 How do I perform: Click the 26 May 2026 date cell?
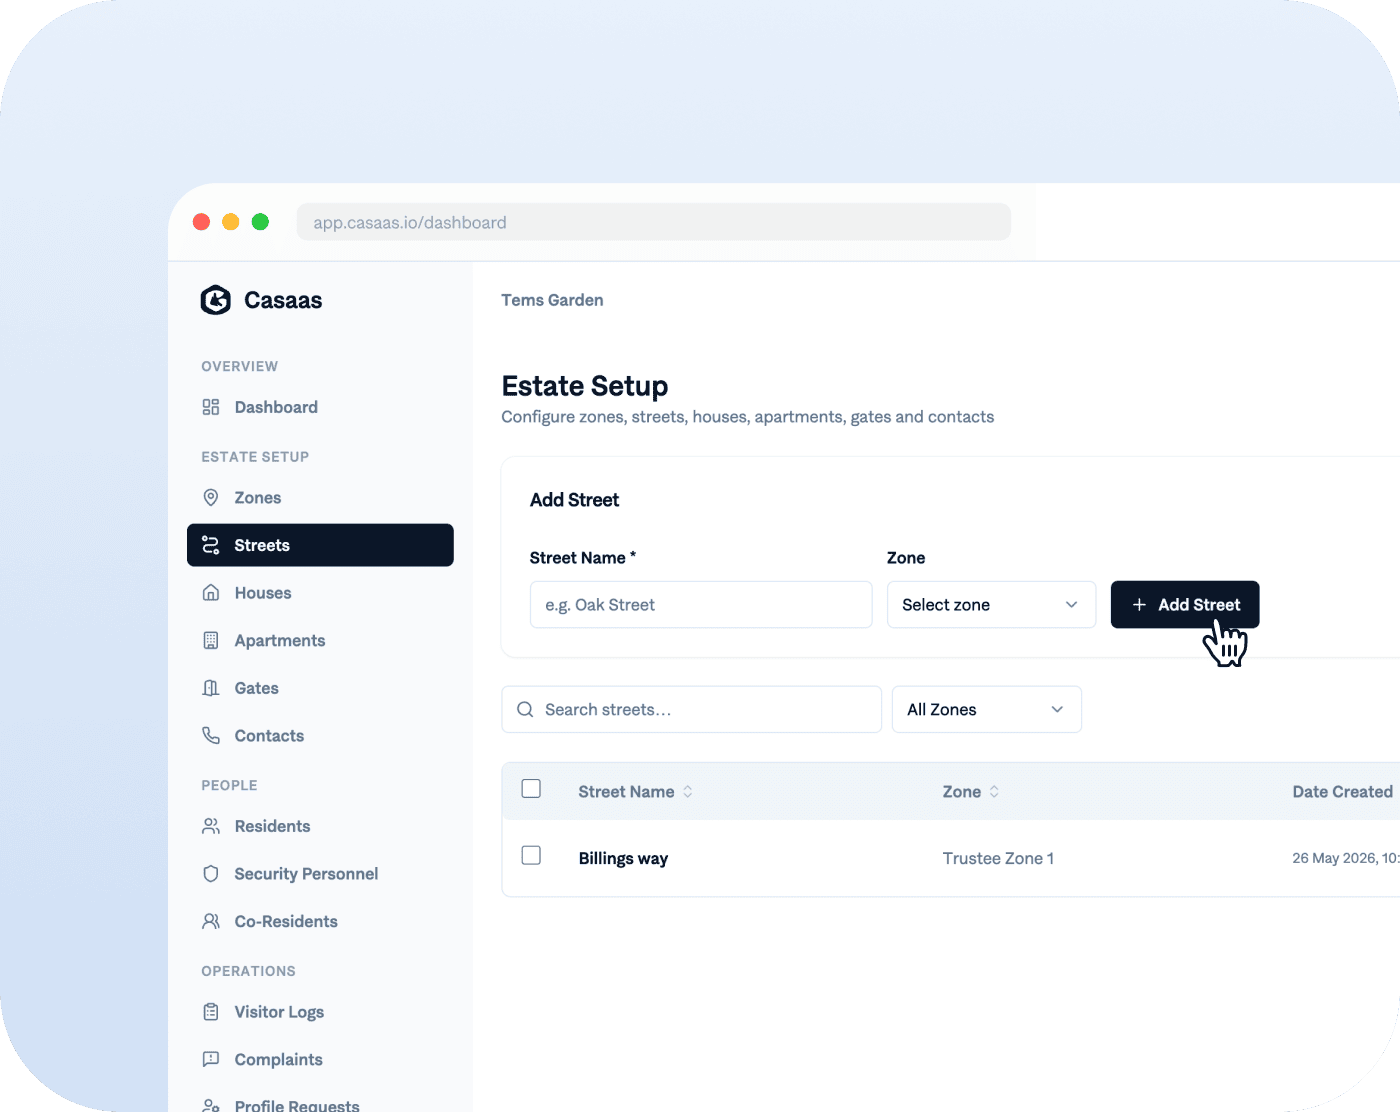(1345, 859)
